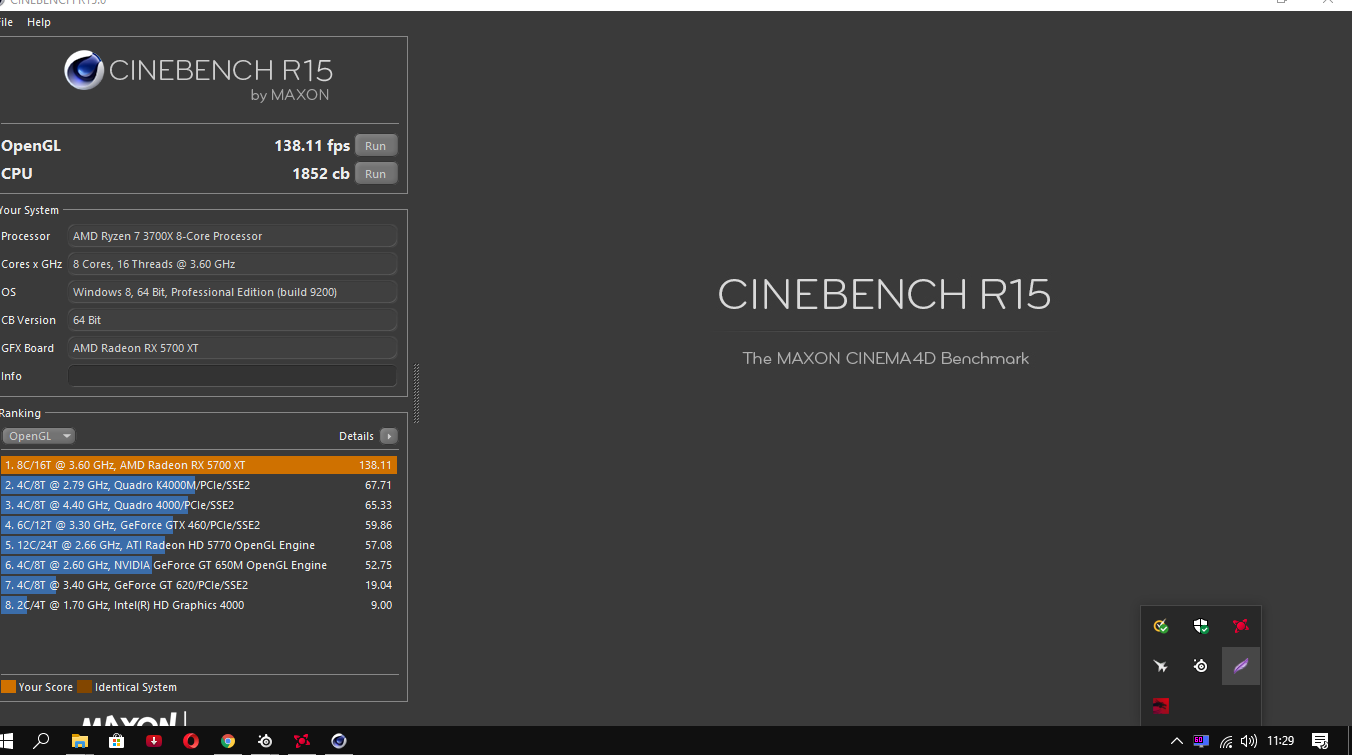The height and width of the screenshot is (755, 1352).
Task: Click the CB Version field 64 Bit
Action: click(x=232, y=320)
